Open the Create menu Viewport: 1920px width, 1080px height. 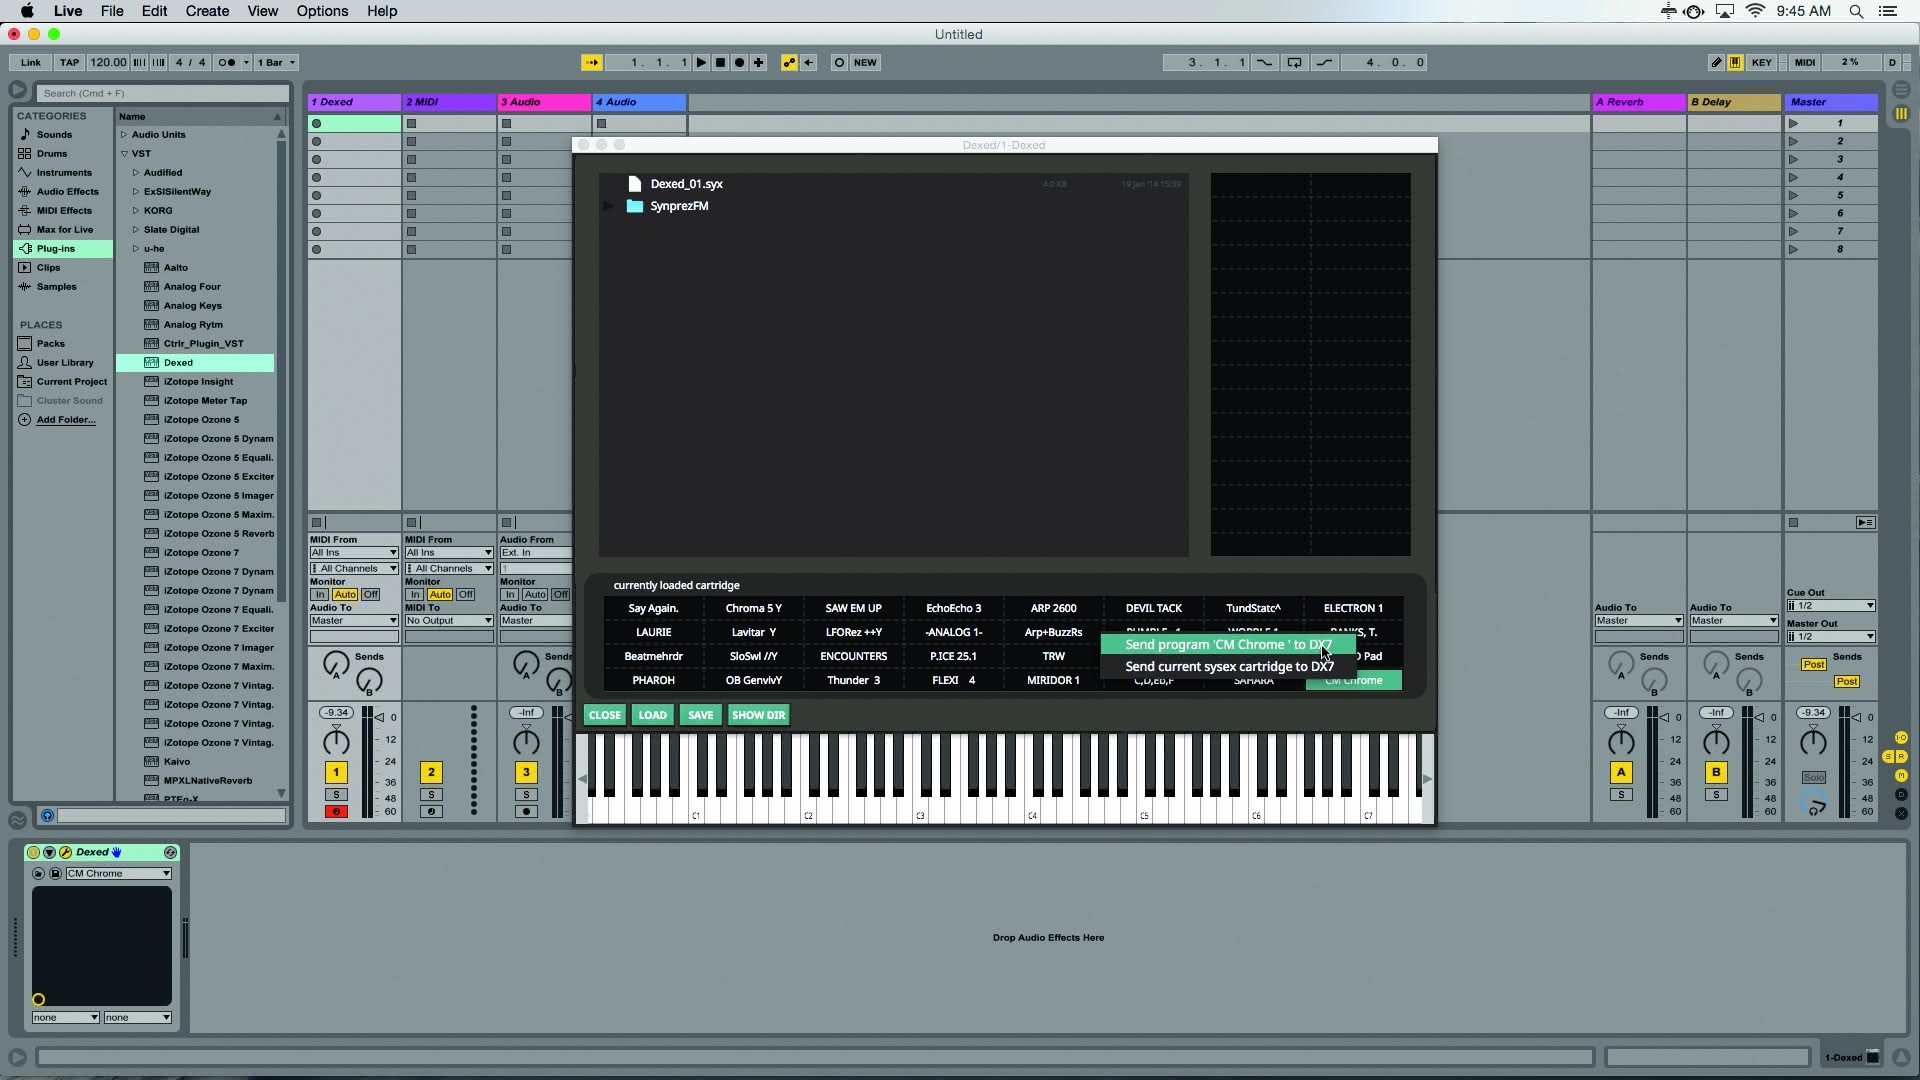(207, 11)
